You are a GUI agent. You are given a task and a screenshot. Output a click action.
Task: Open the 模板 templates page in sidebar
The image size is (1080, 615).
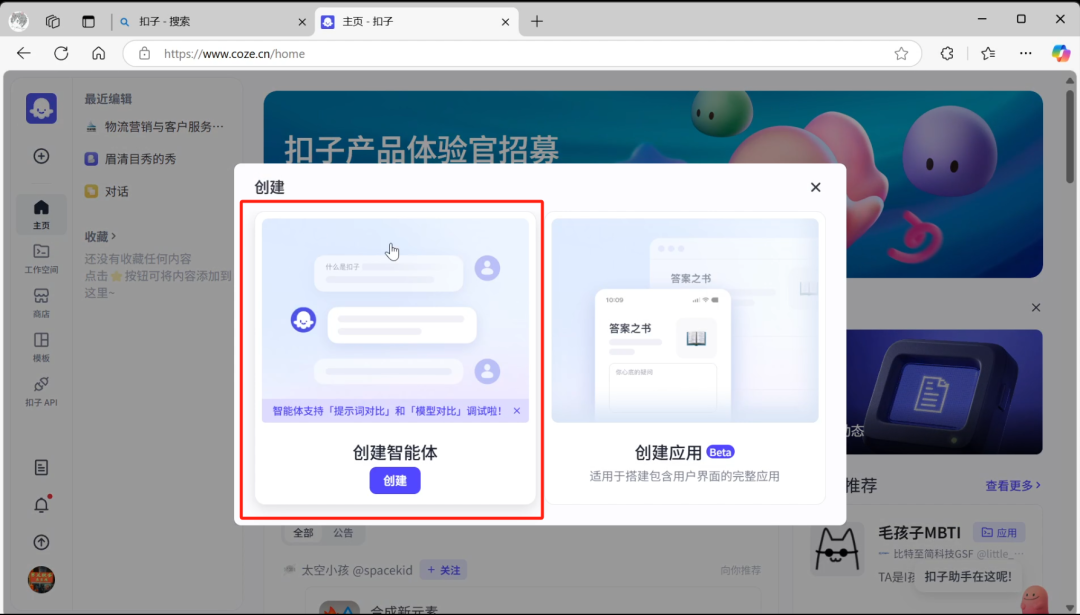[x=41, y=348]
